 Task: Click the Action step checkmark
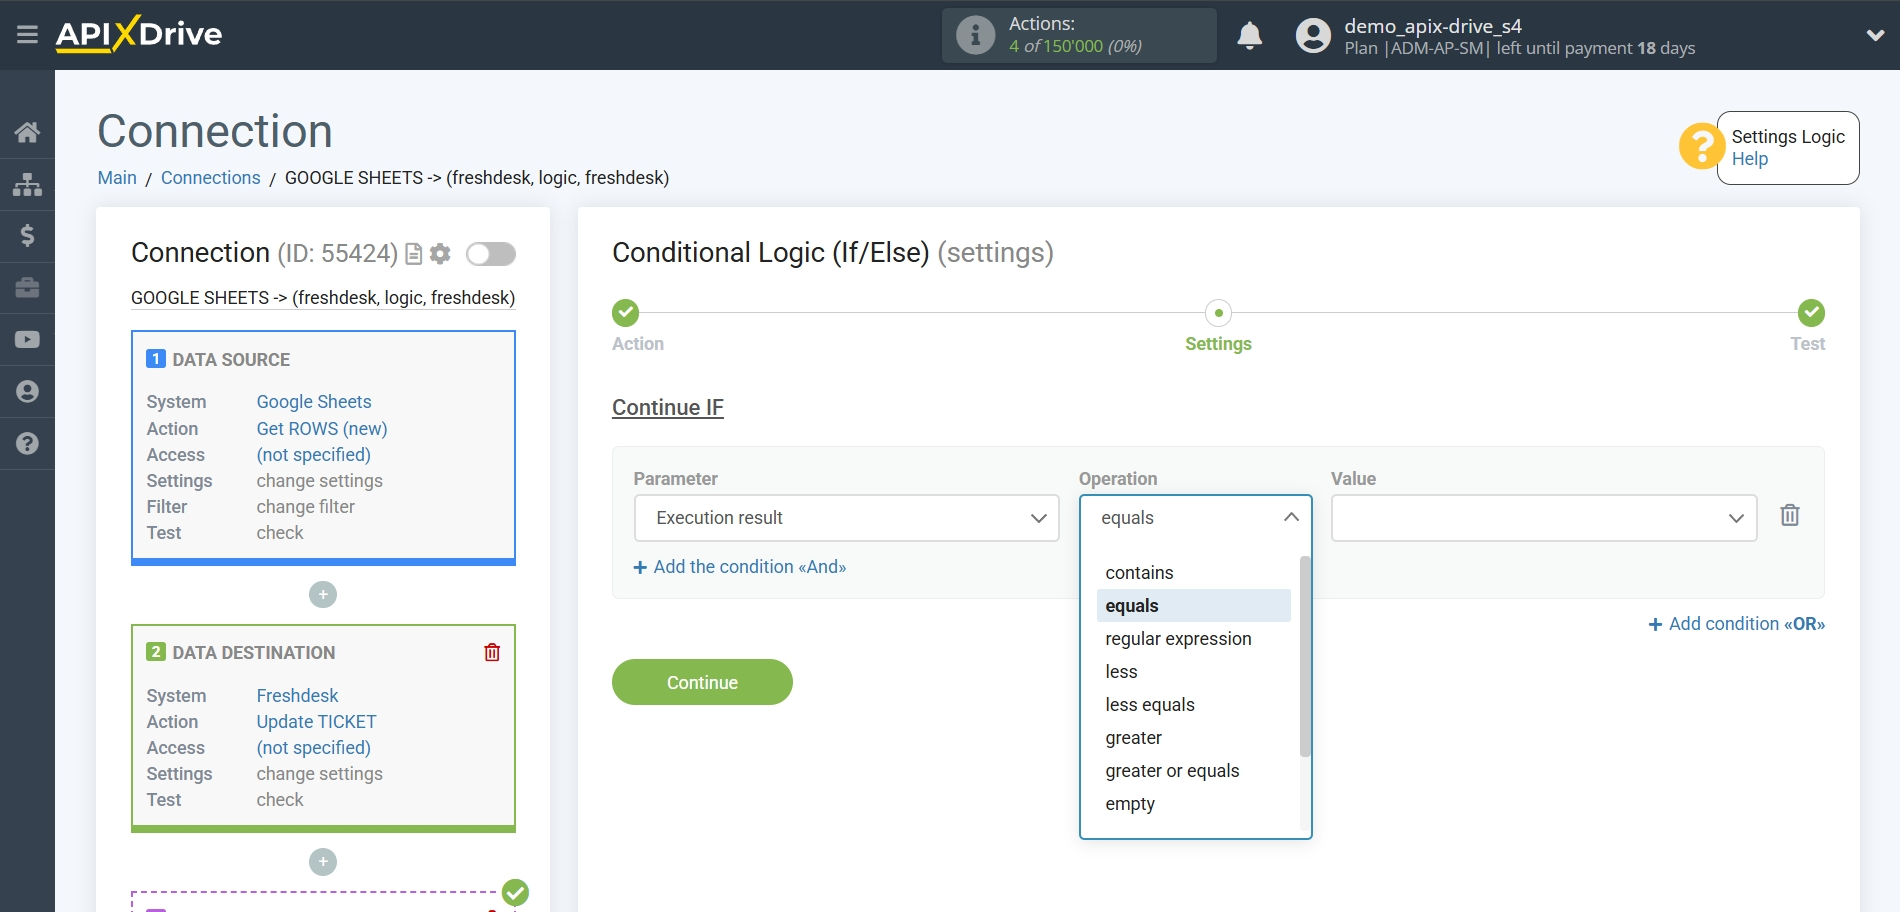[x=625, y=313]
